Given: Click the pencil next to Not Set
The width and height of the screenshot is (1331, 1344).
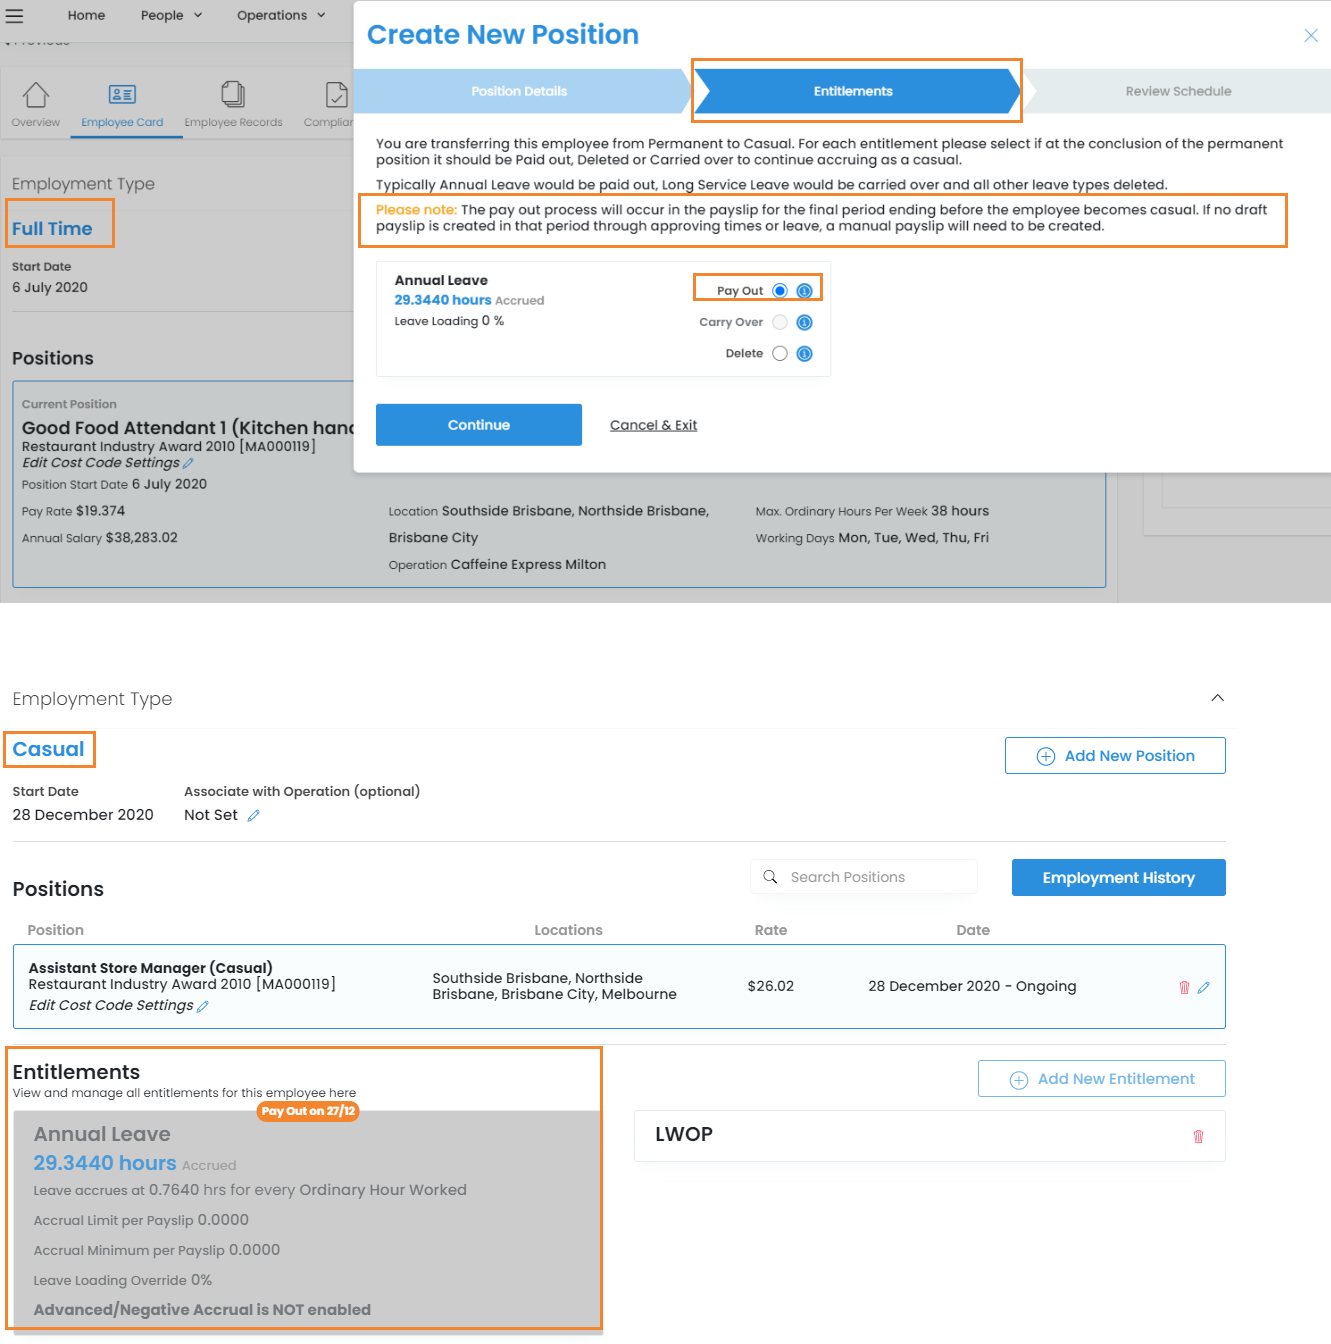Looking at the screenshot, I should 254,816.
